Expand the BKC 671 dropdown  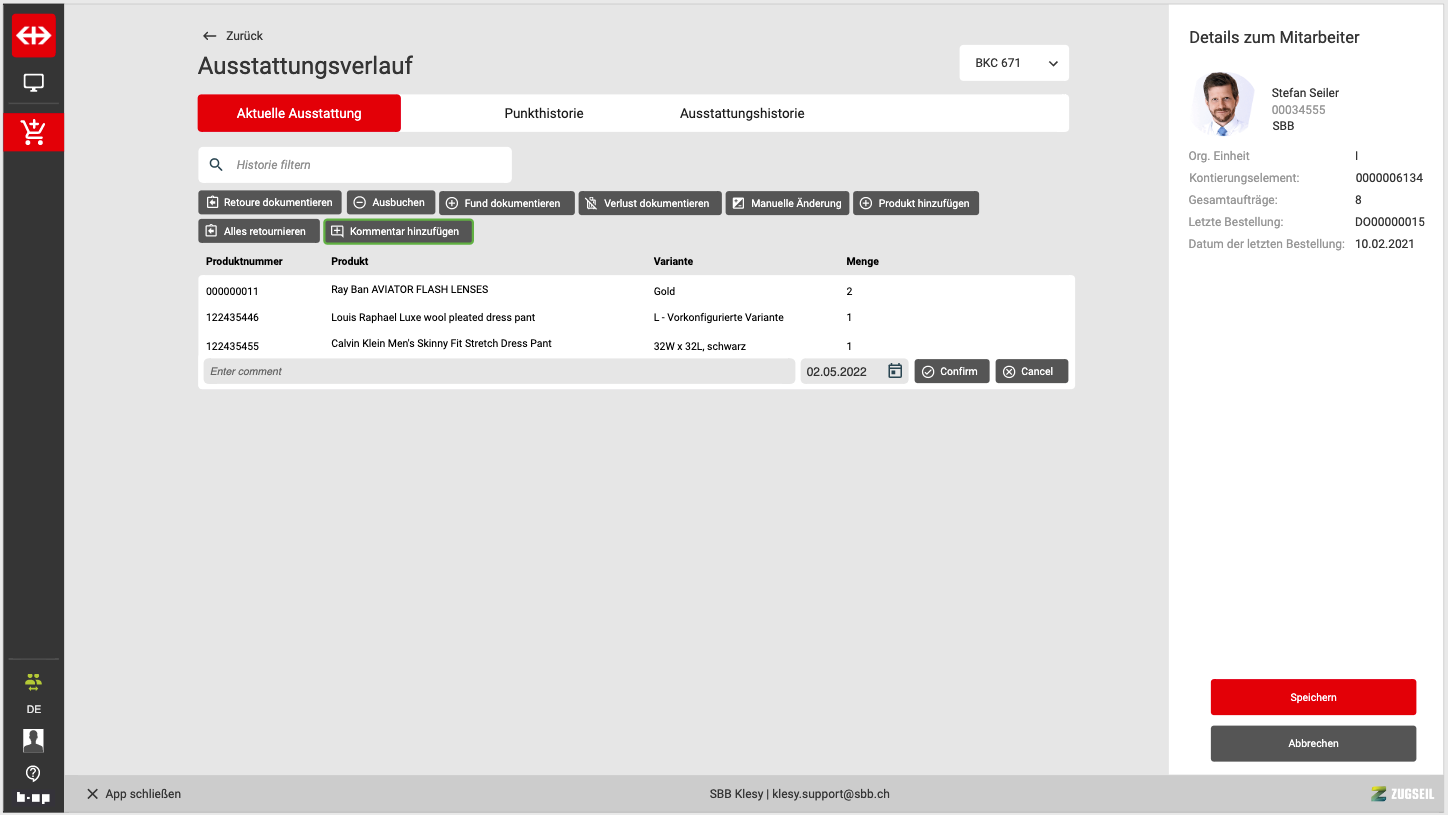pyautogui.click(x=1014, y=63)
